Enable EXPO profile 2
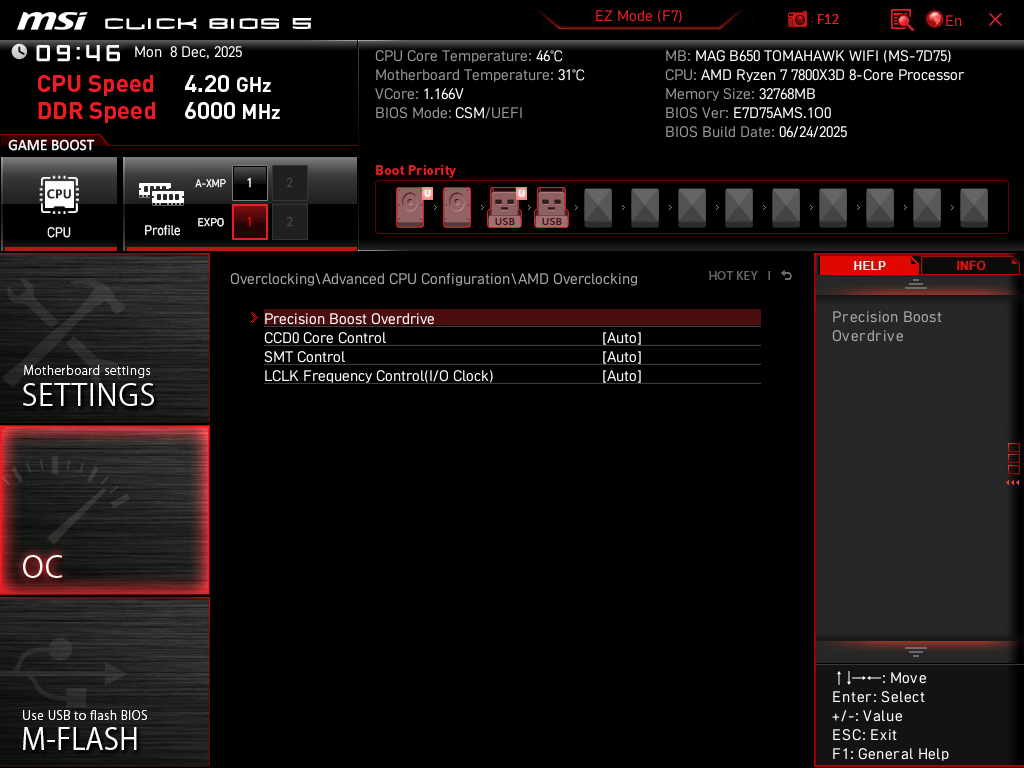1024x768 pixels. 289,222
